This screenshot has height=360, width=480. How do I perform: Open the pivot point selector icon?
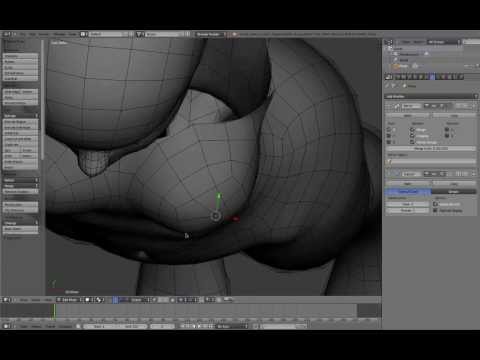[x=99, y=300]
